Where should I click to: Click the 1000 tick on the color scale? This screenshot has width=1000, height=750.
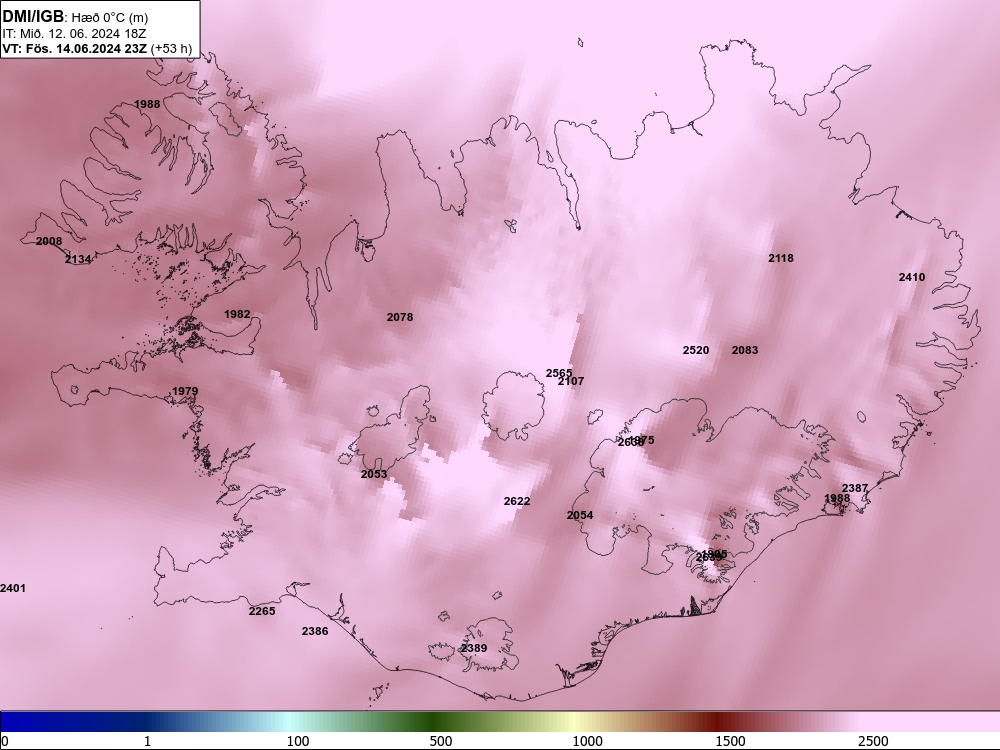pos(587,741)
